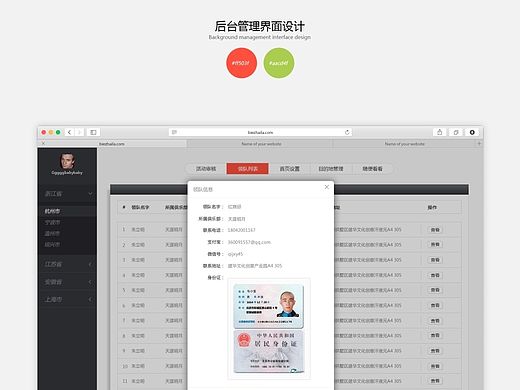Viewport: 520px width, 390px height.
Task: Click the reader view icon in address bar
Action: click(174, 132)
